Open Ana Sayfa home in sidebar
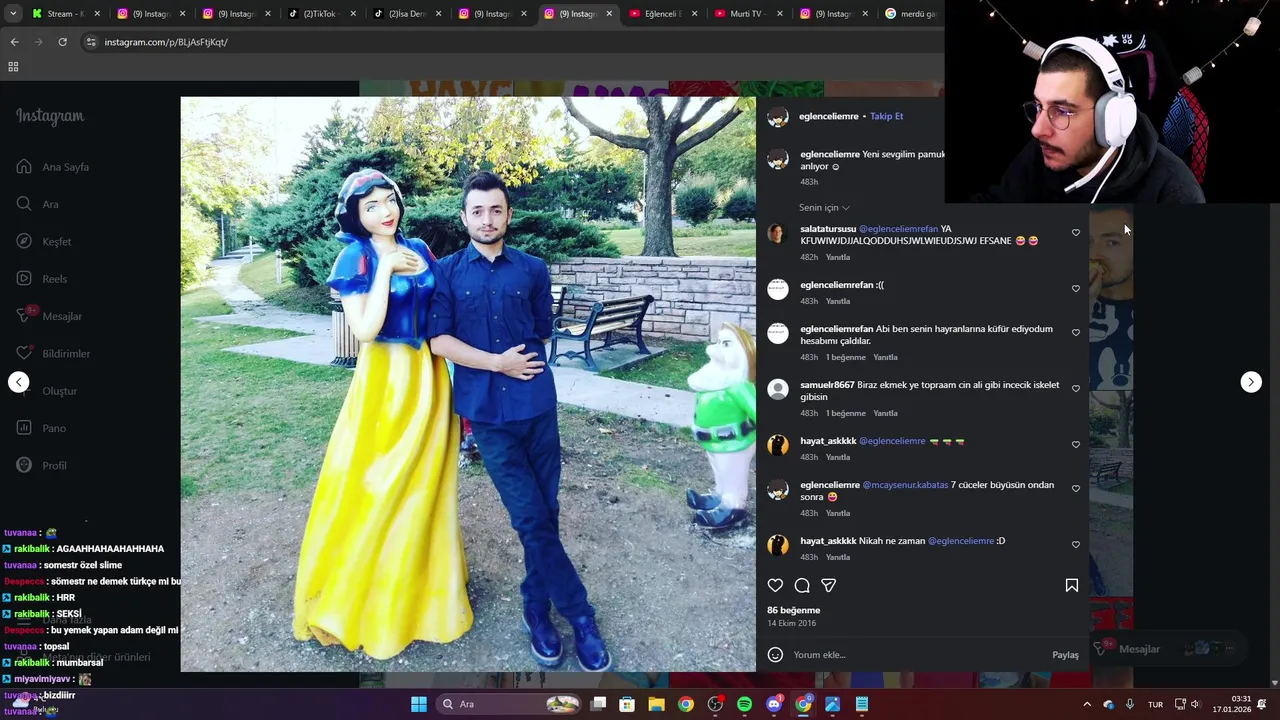 click(53, 167)
